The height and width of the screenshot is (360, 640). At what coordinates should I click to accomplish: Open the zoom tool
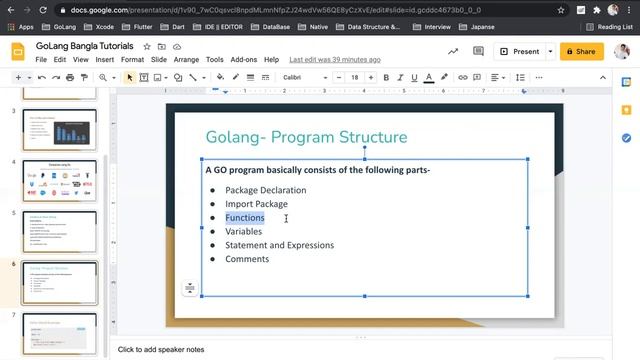coord(103,78)
